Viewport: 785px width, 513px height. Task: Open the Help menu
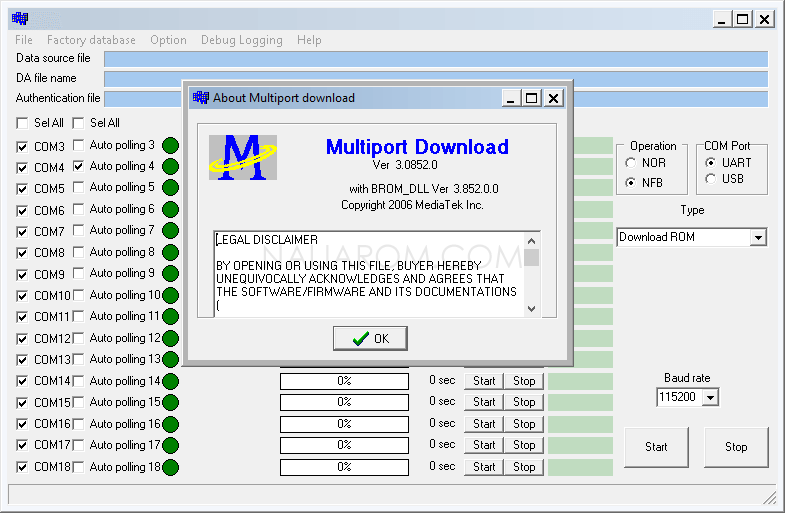(x=309, y=40)
